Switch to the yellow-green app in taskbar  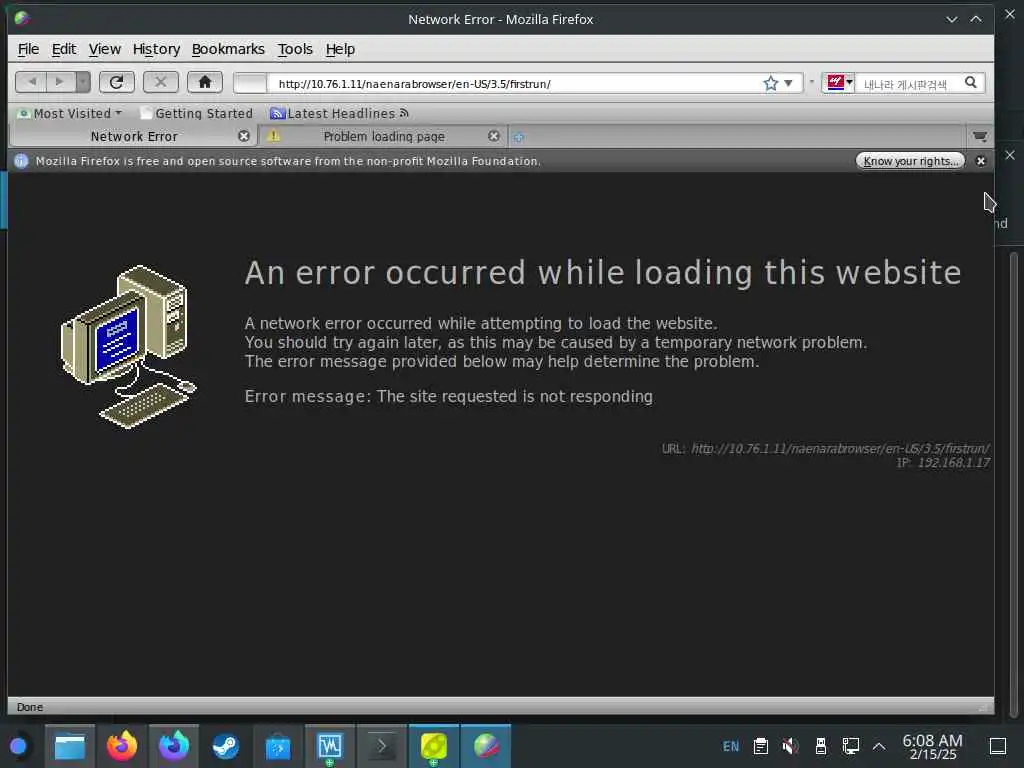coord(434,746)
